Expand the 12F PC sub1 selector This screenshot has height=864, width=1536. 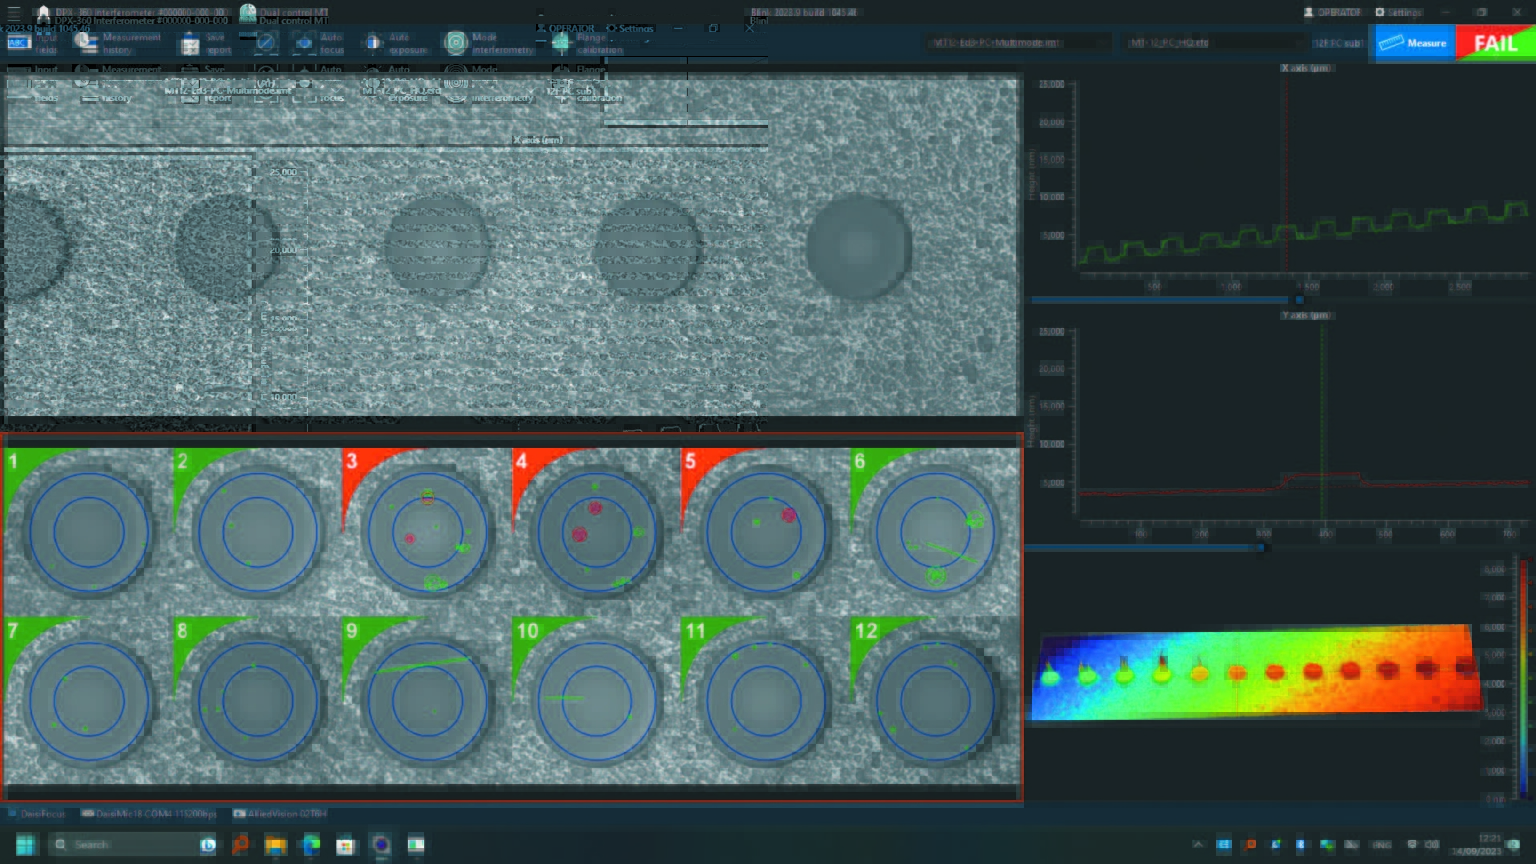point(1340,42)
